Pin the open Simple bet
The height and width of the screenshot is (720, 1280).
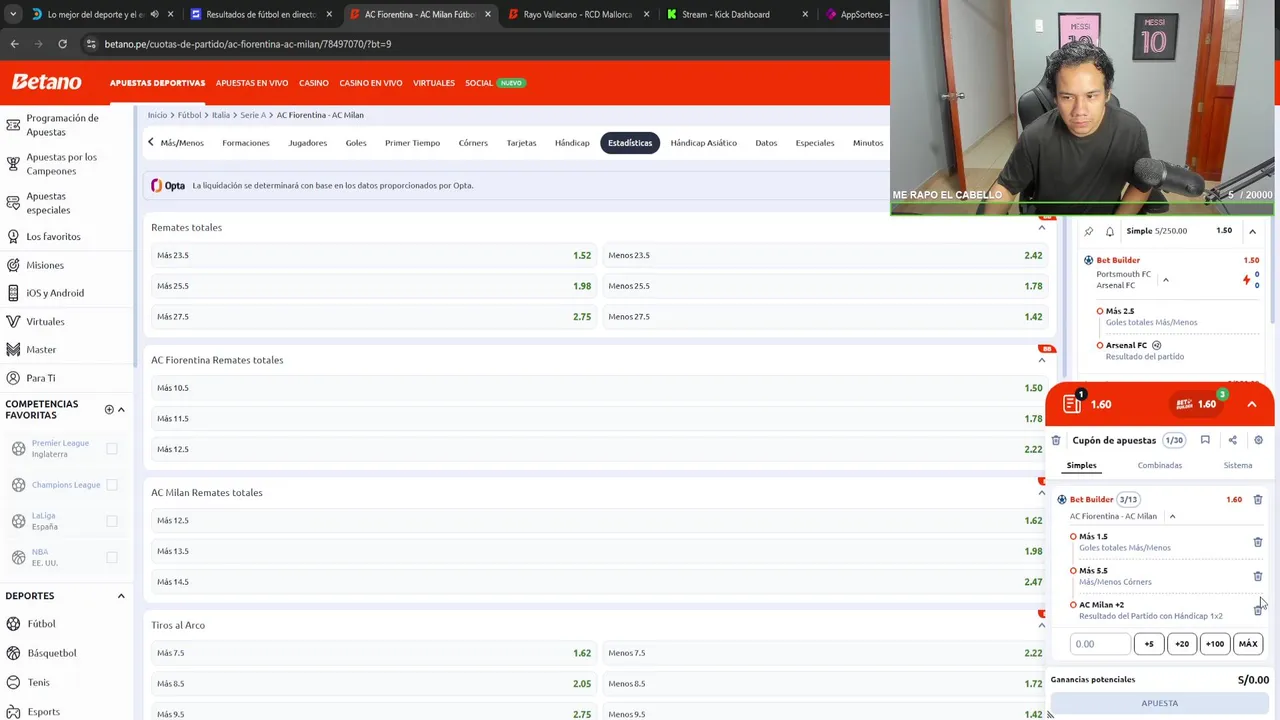[1089, 231]
